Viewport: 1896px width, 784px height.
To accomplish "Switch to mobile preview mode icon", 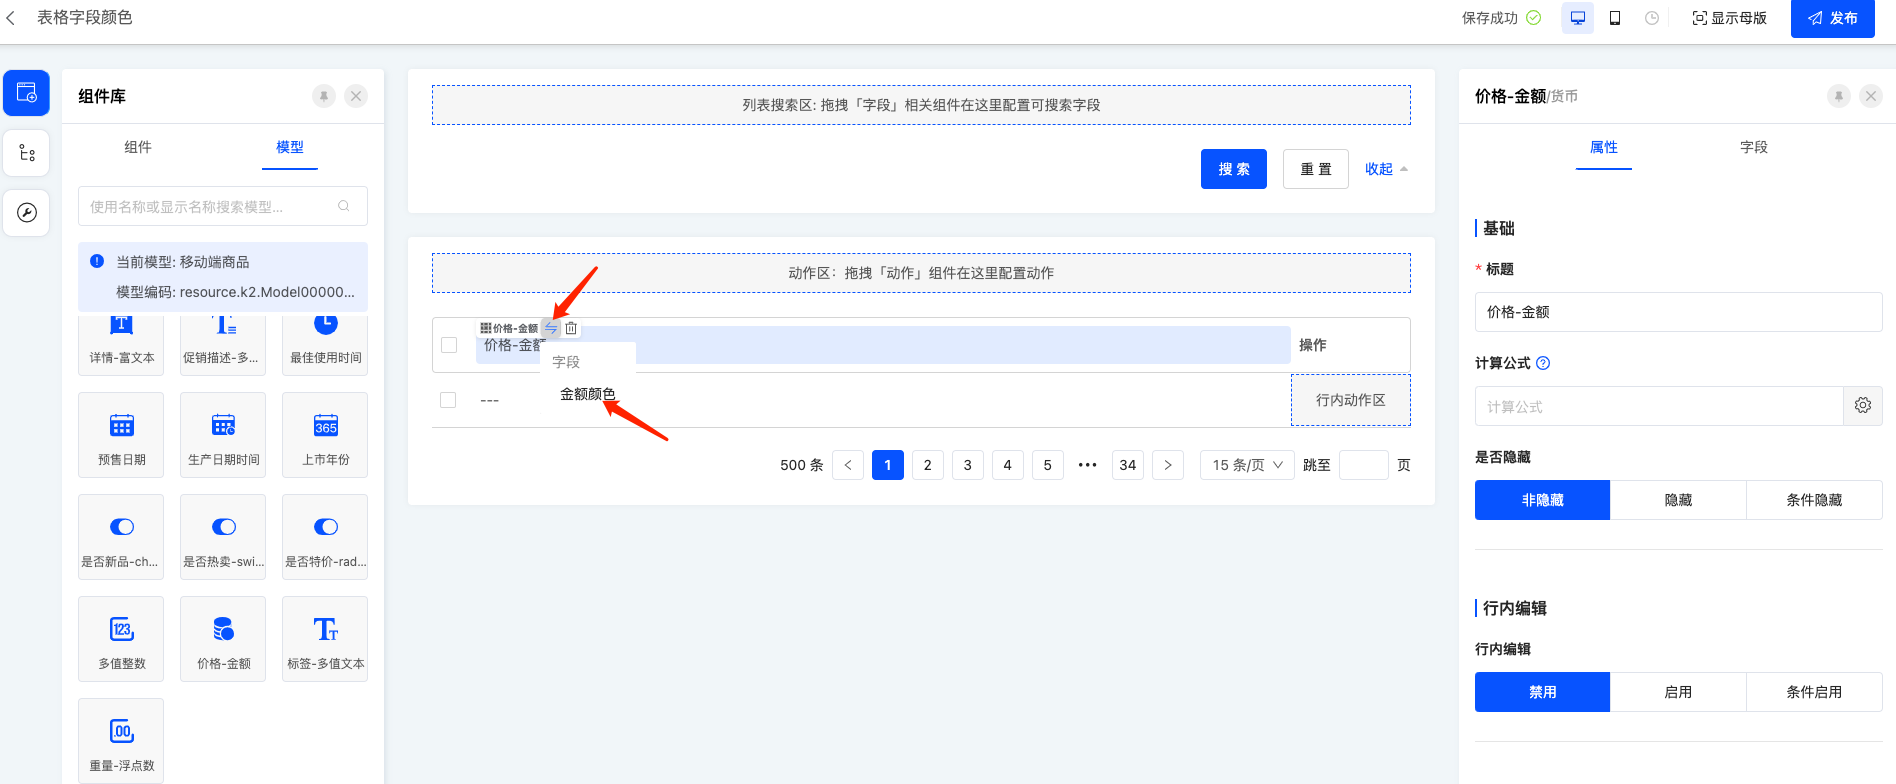I will [1615, 18].
